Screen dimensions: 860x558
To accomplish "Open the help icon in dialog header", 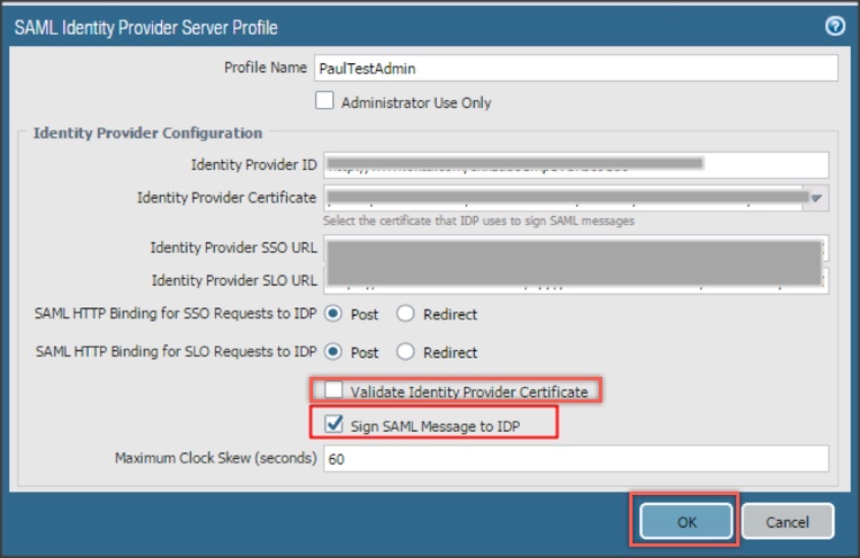I will (835, 26).
